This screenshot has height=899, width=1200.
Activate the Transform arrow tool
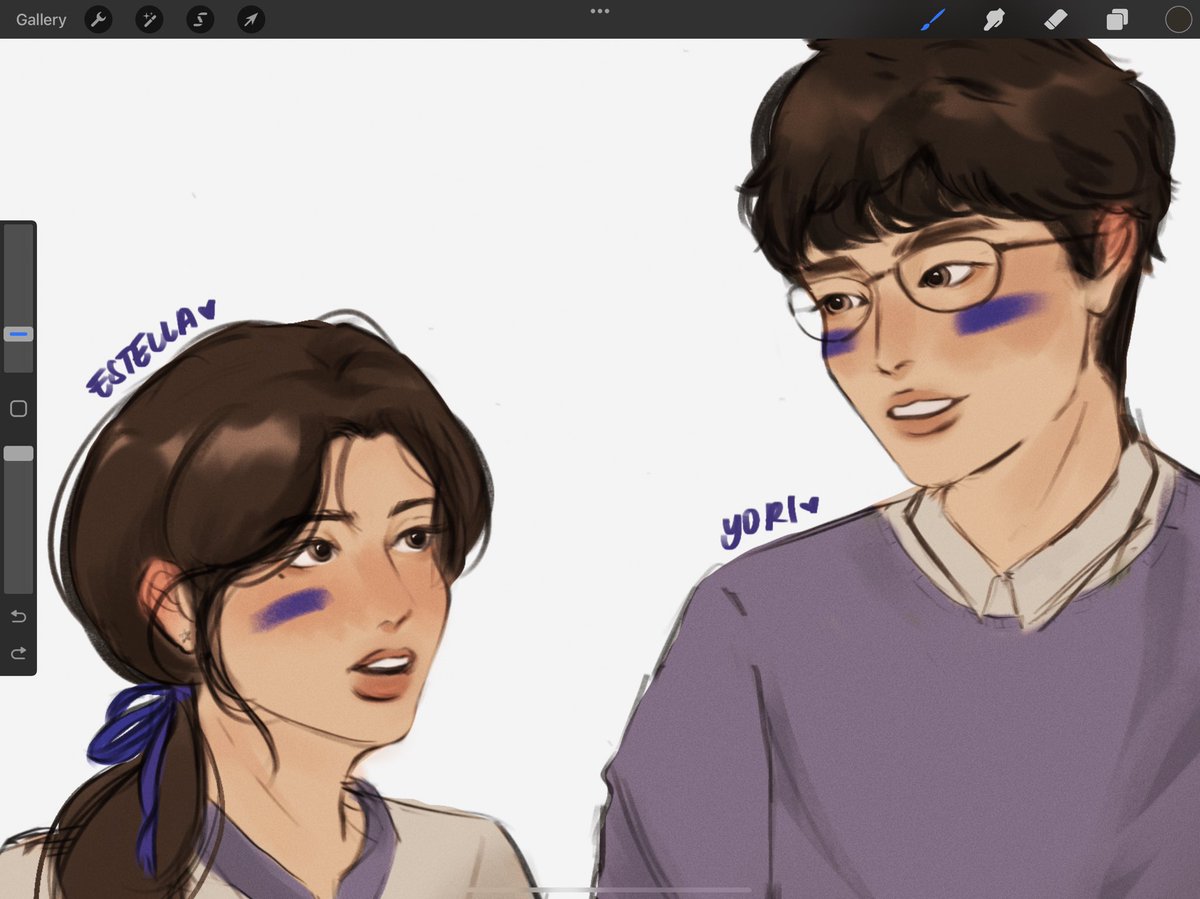(x=251, y=19)
